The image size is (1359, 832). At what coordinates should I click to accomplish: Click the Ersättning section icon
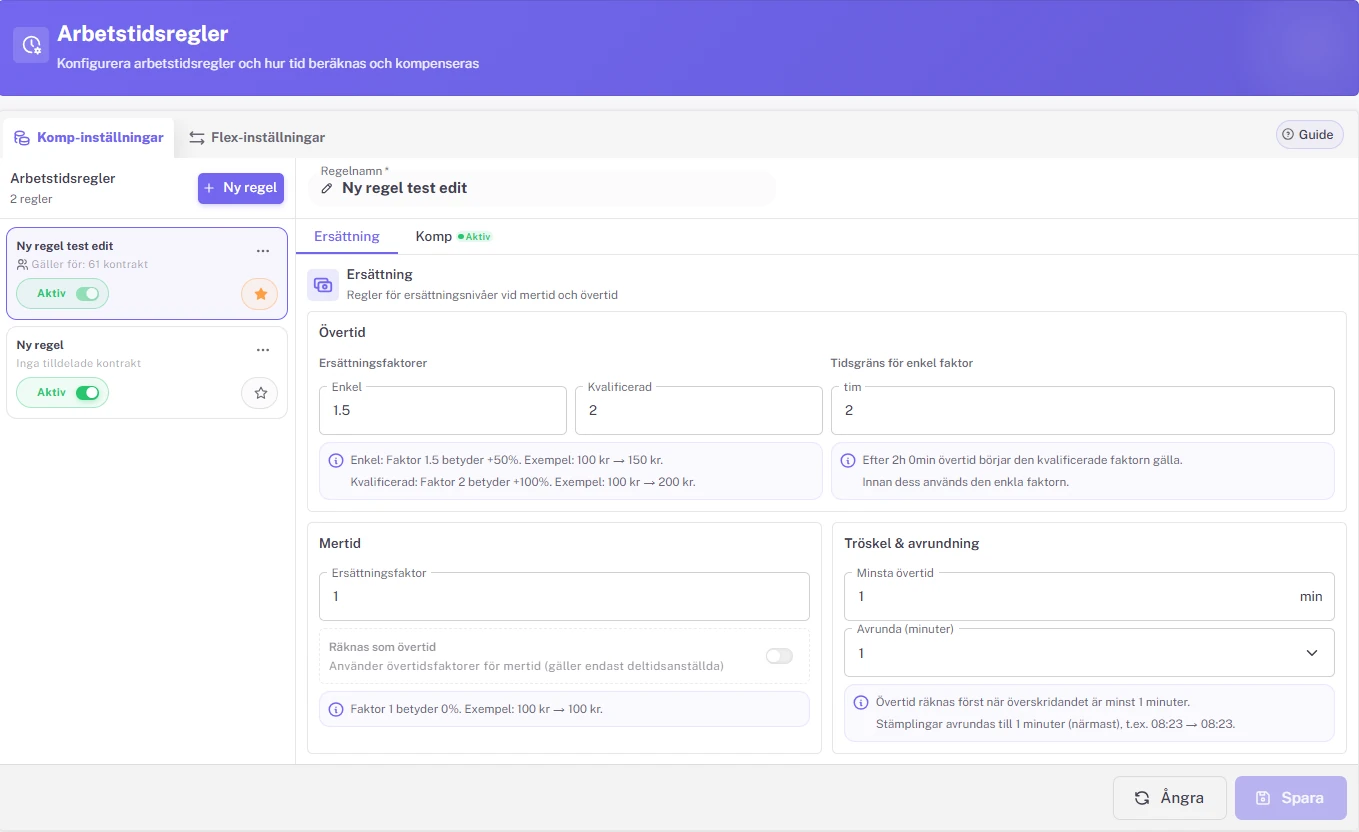click(x=323, y=285)
